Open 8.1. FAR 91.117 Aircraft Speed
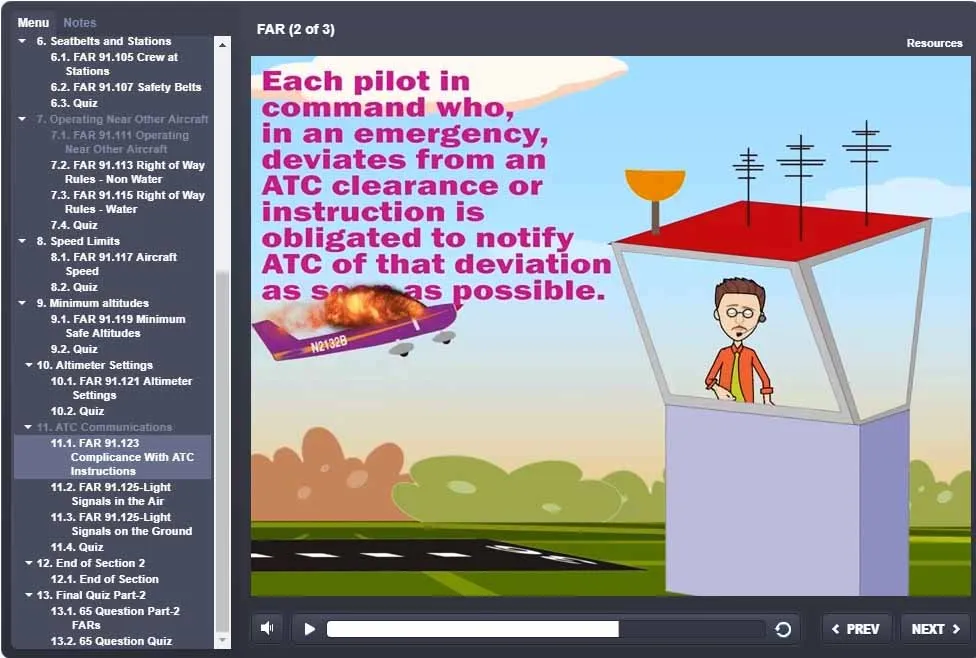The height and width of the screenshot is (658, 976). tap(114, 264)
